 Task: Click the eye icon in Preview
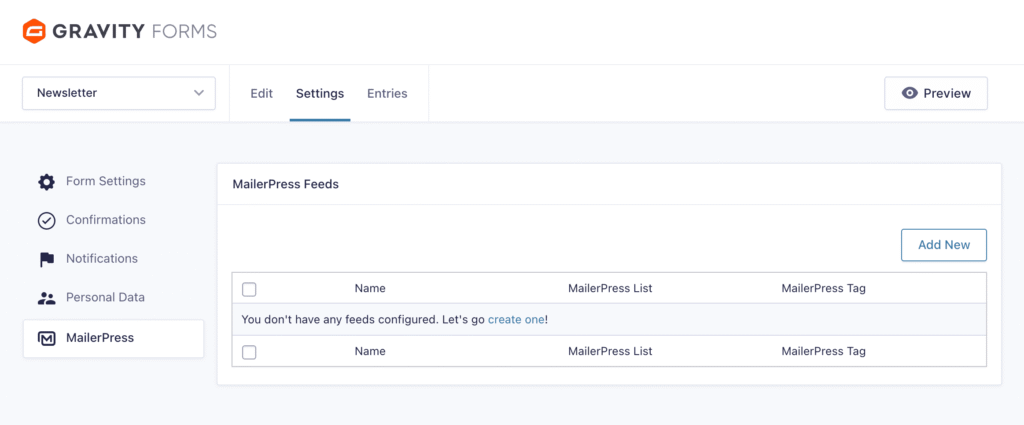click(x=909, y=93)
